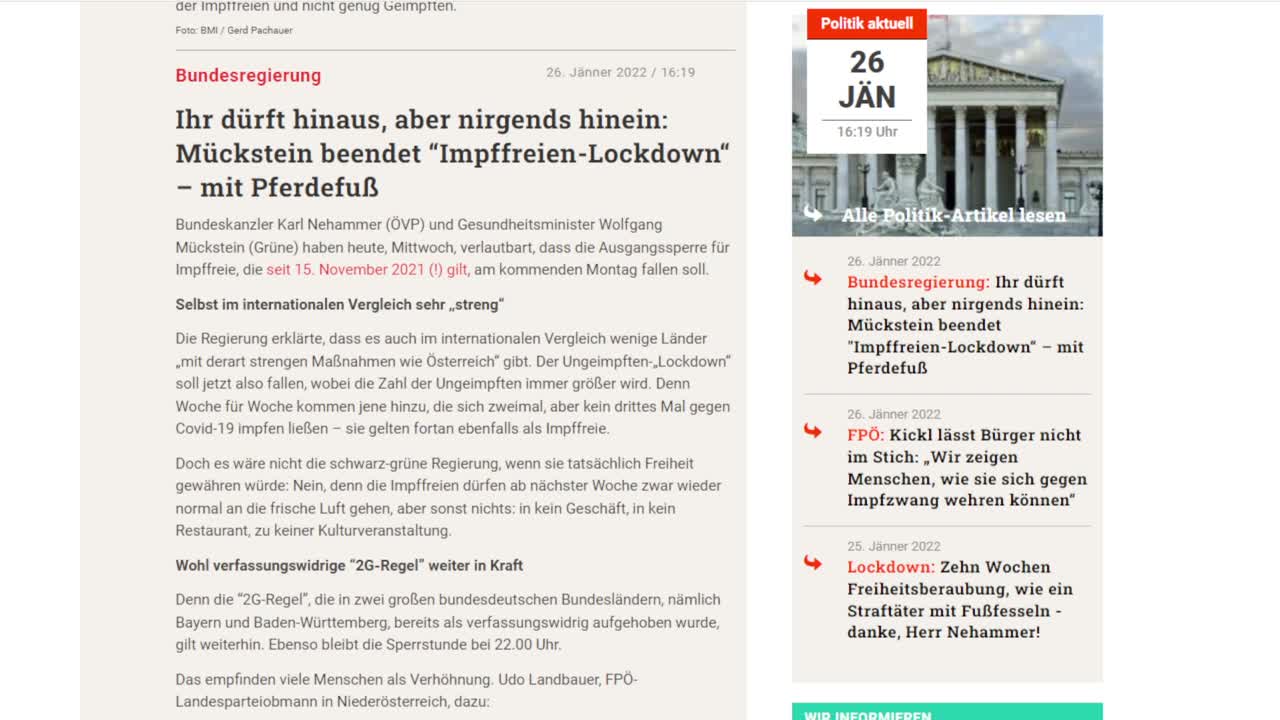The width and height of the screenshot is (1280, 720).
Task: Click the '16:19 Uhr' time label
Action: point(867,131)
